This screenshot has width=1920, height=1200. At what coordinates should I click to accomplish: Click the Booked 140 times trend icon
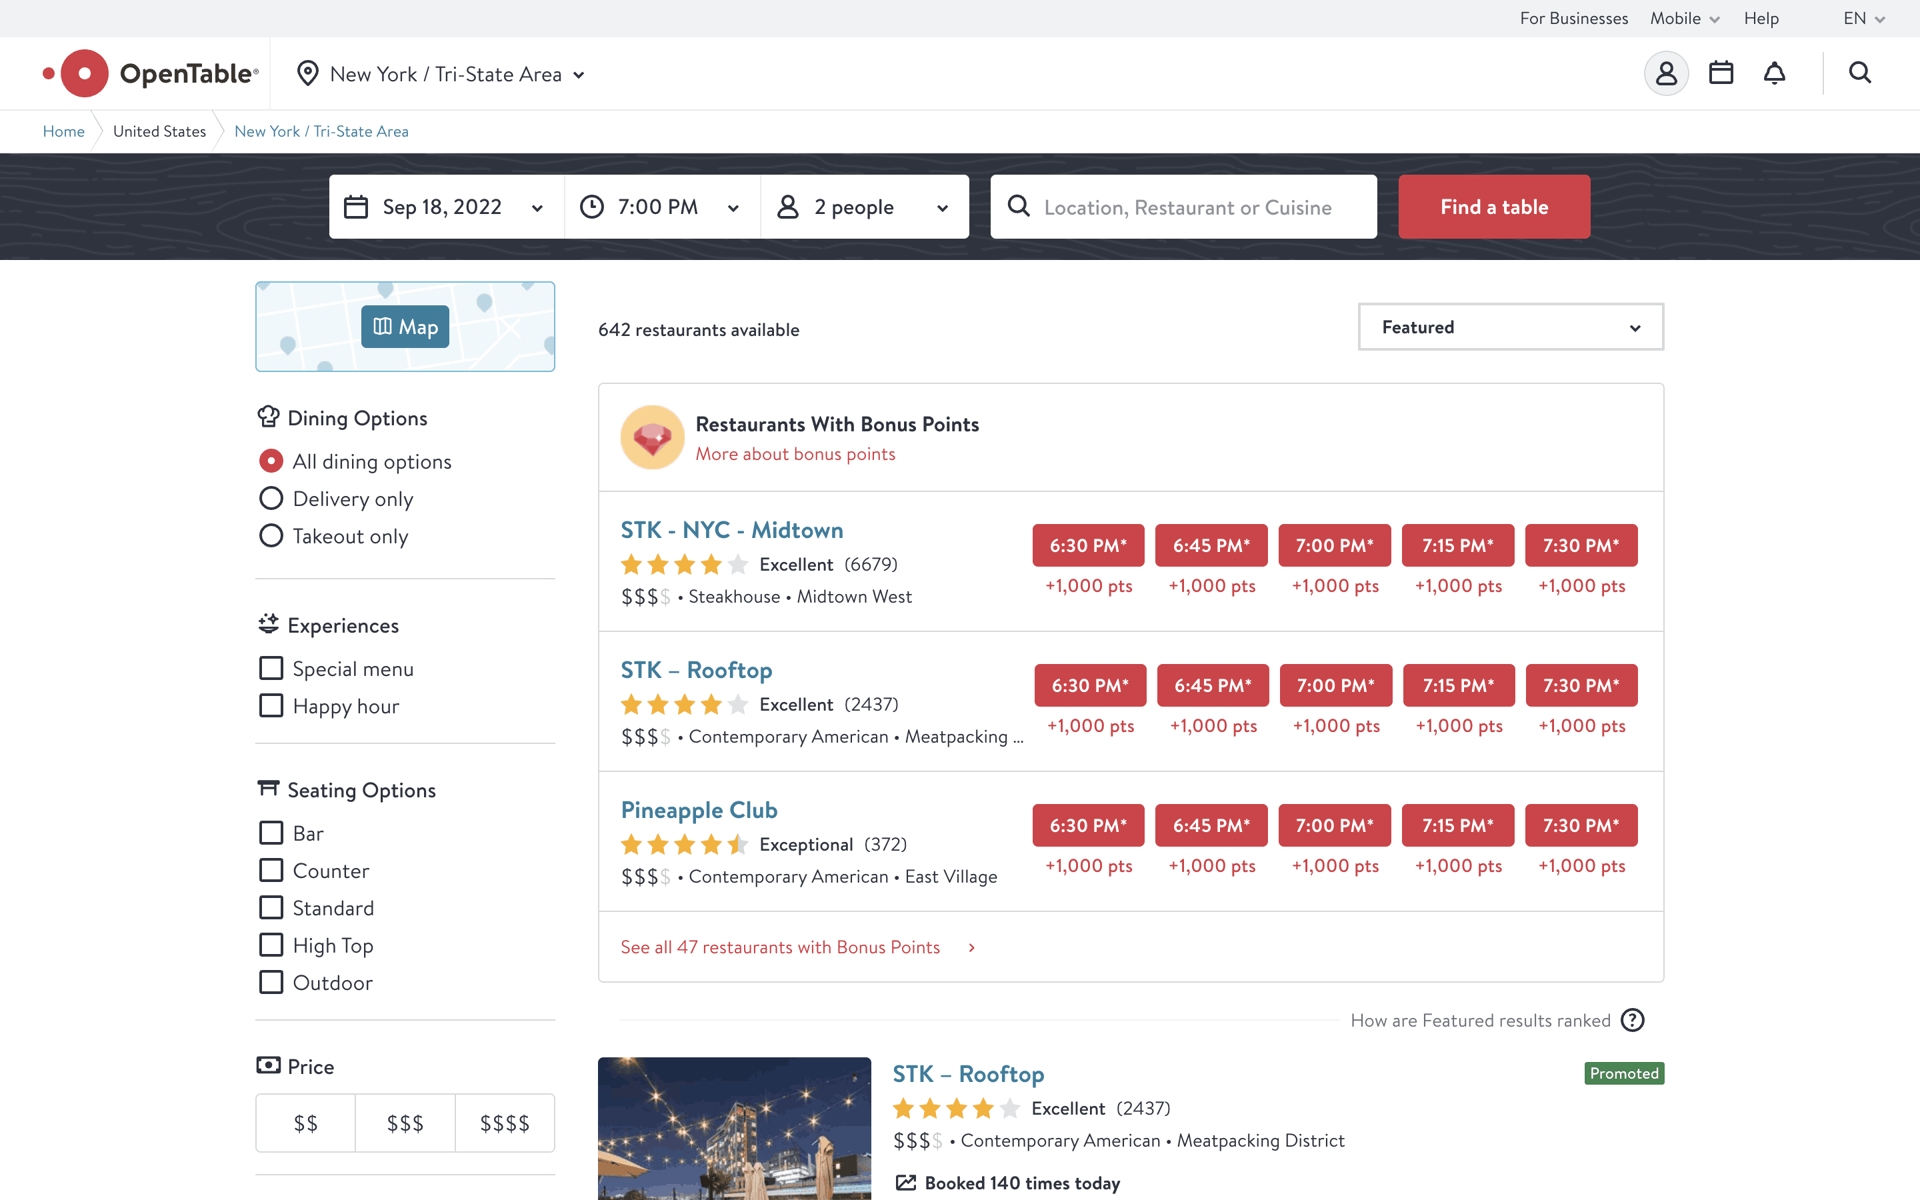coord(906,1183)
